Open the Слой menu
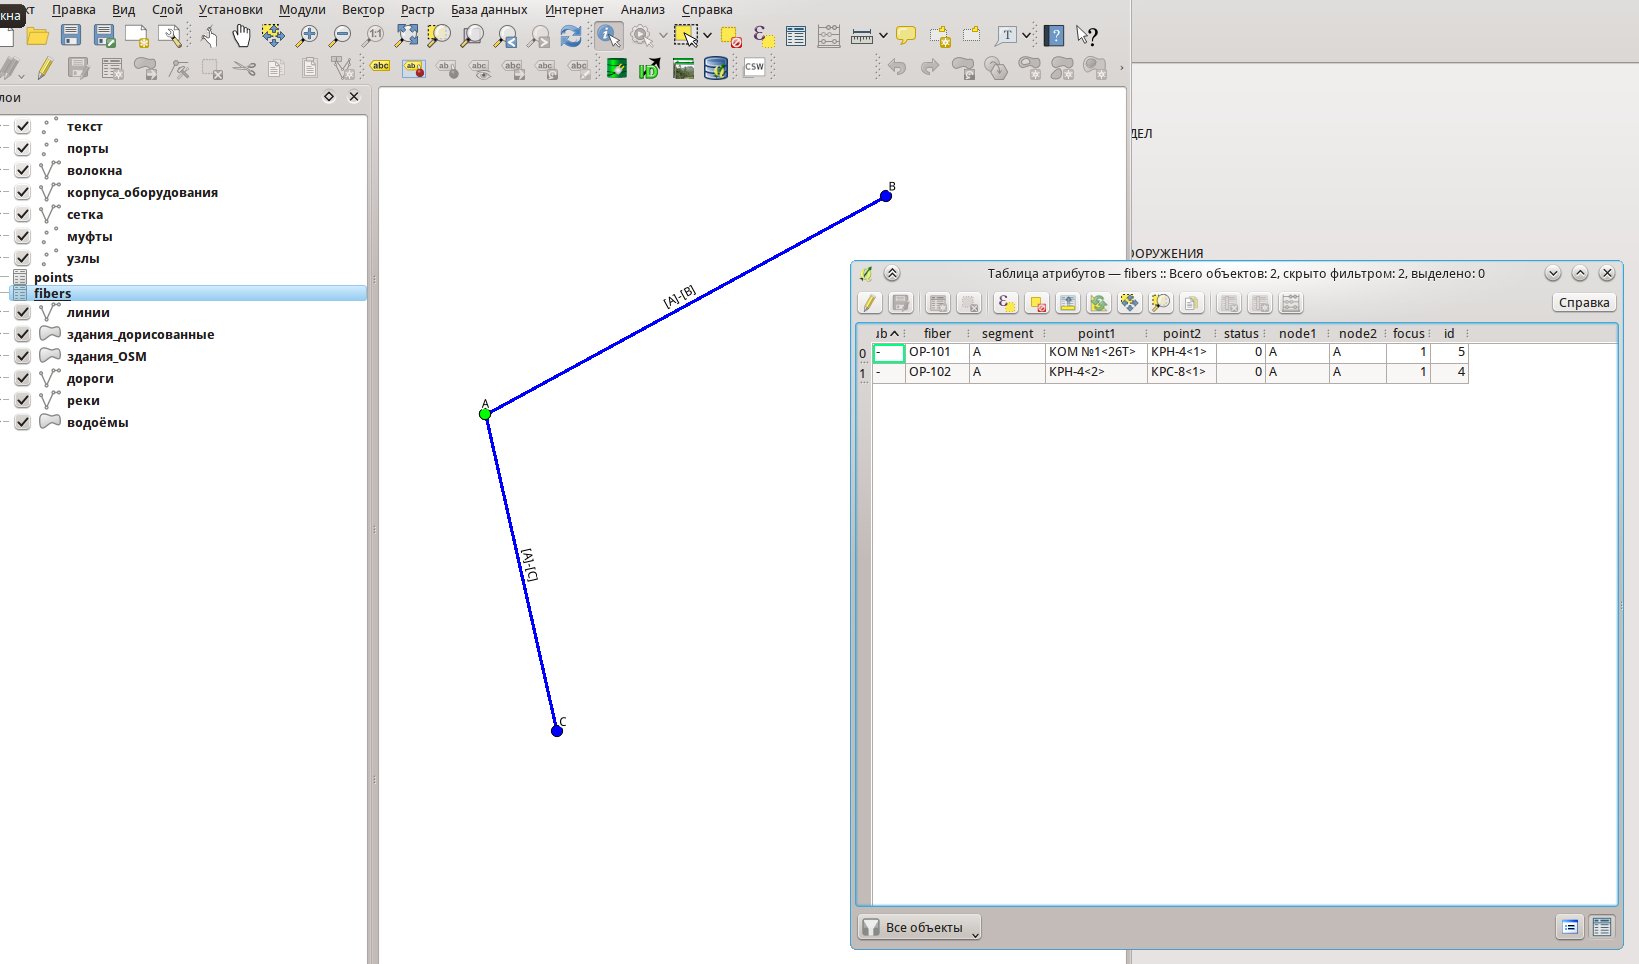1639x964 pixels. pos(167,9)
